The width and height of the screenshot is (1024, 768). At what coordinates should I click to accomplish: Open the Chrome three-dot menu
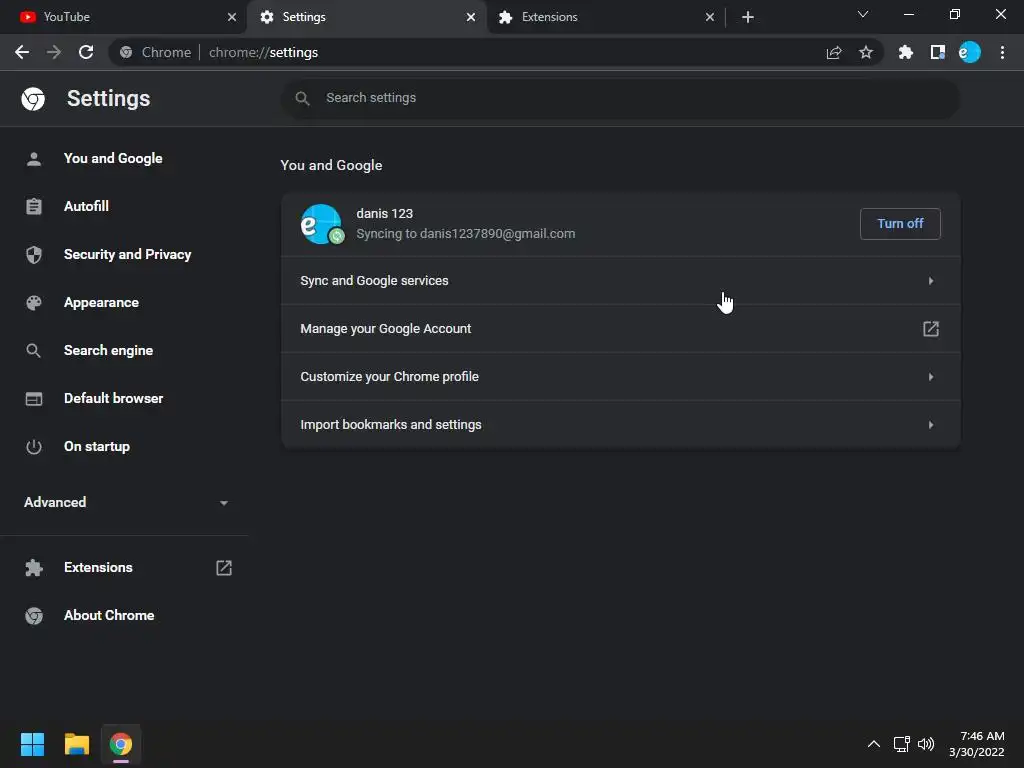(1002, 52)
